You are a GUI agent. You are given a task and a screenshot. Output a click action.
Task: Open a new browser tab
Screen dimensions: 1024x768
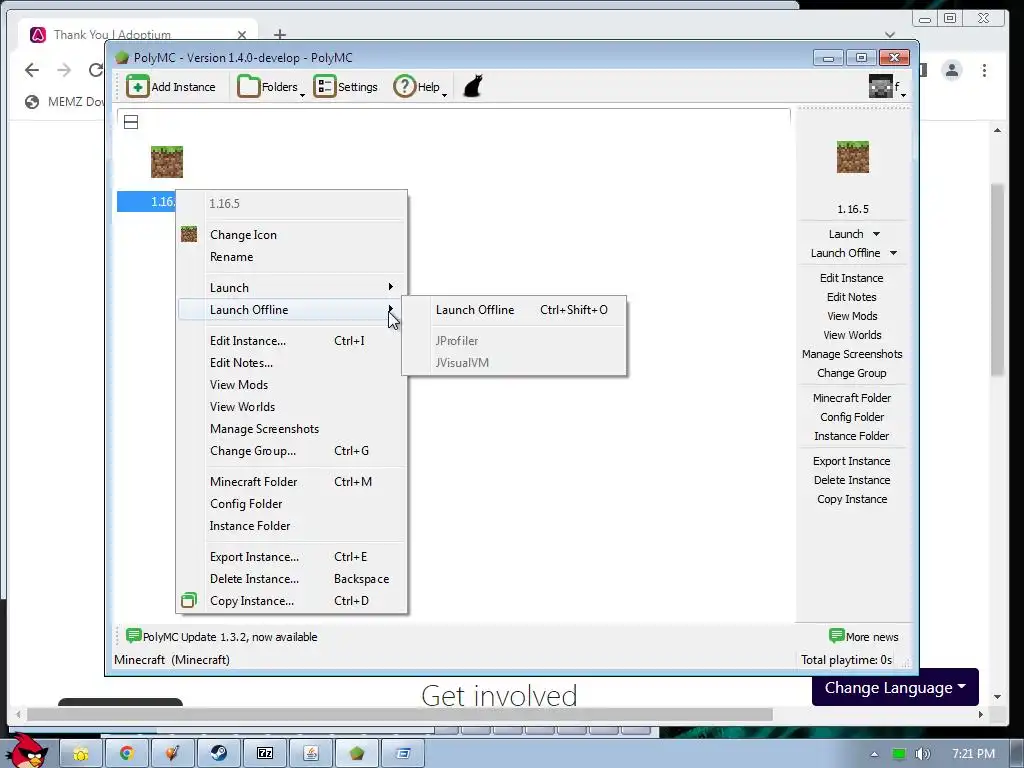tap(280, 35)
